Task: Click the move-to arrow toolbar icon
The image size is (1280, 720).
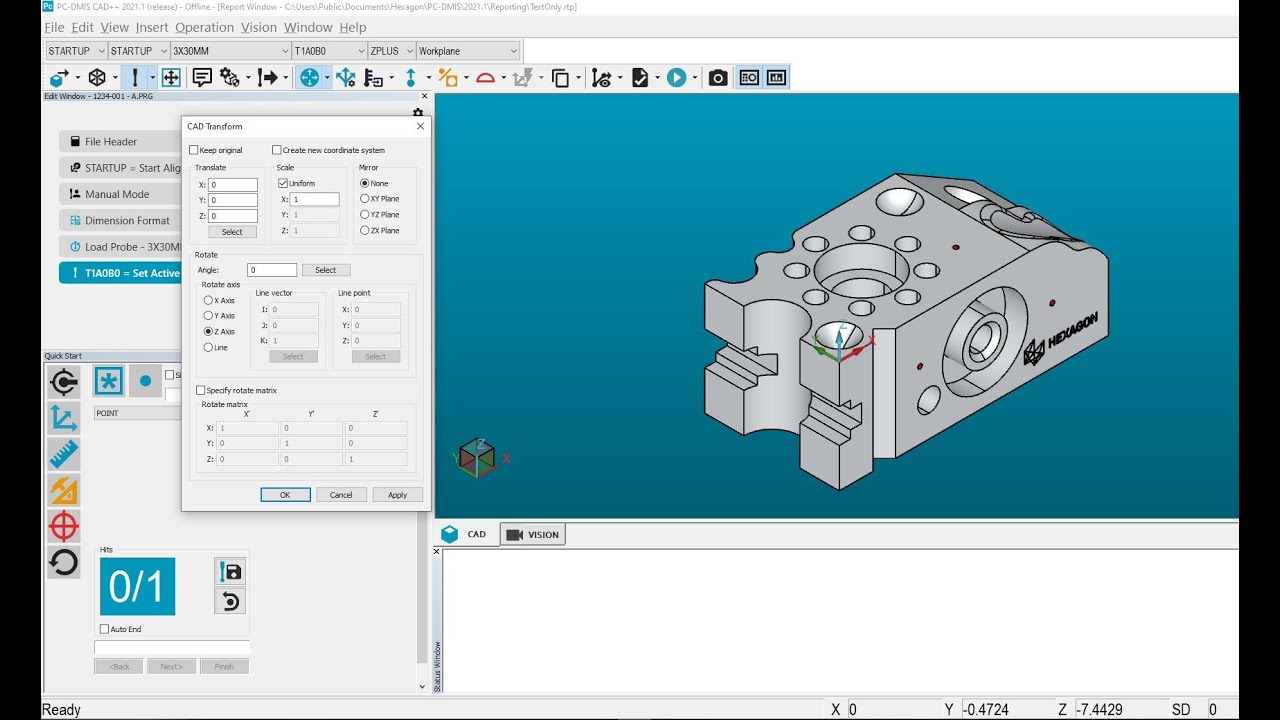Action: pos(268,77)
